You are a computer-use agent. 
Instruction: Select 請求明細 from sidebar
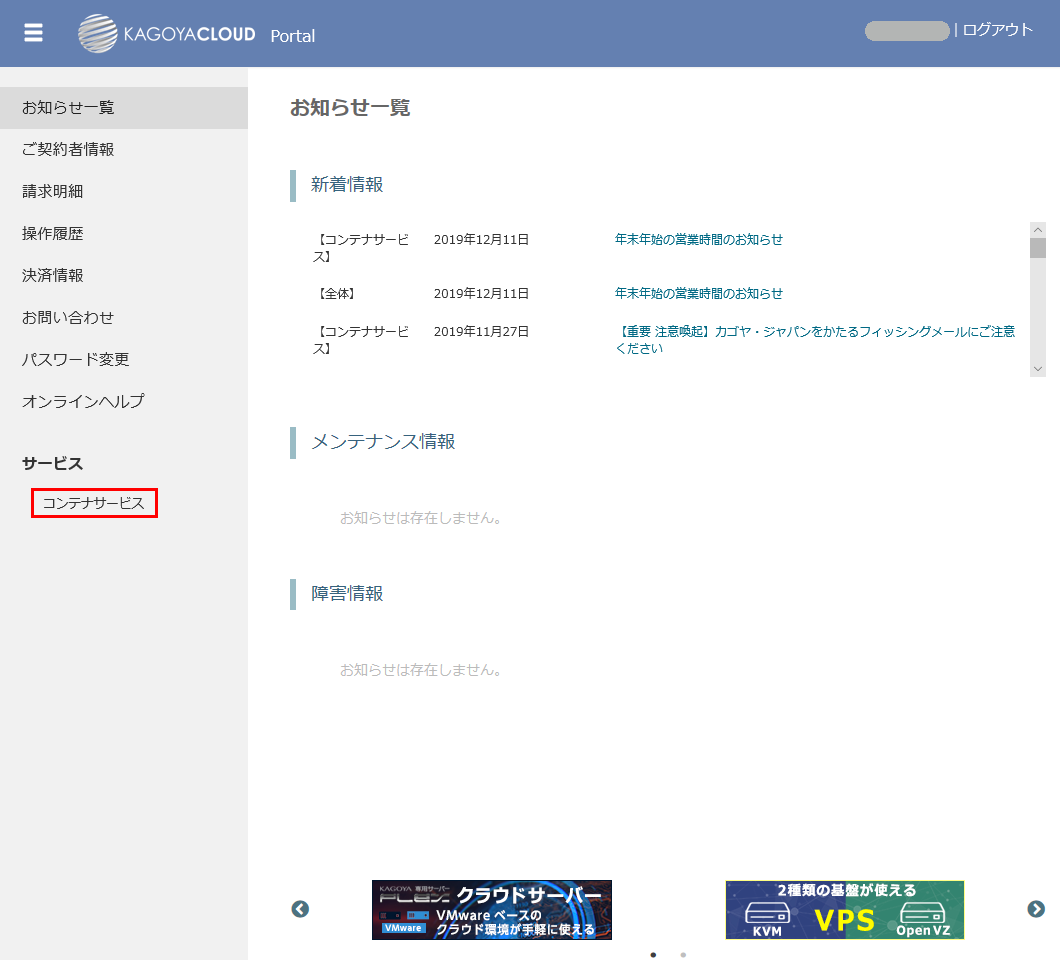53,192
